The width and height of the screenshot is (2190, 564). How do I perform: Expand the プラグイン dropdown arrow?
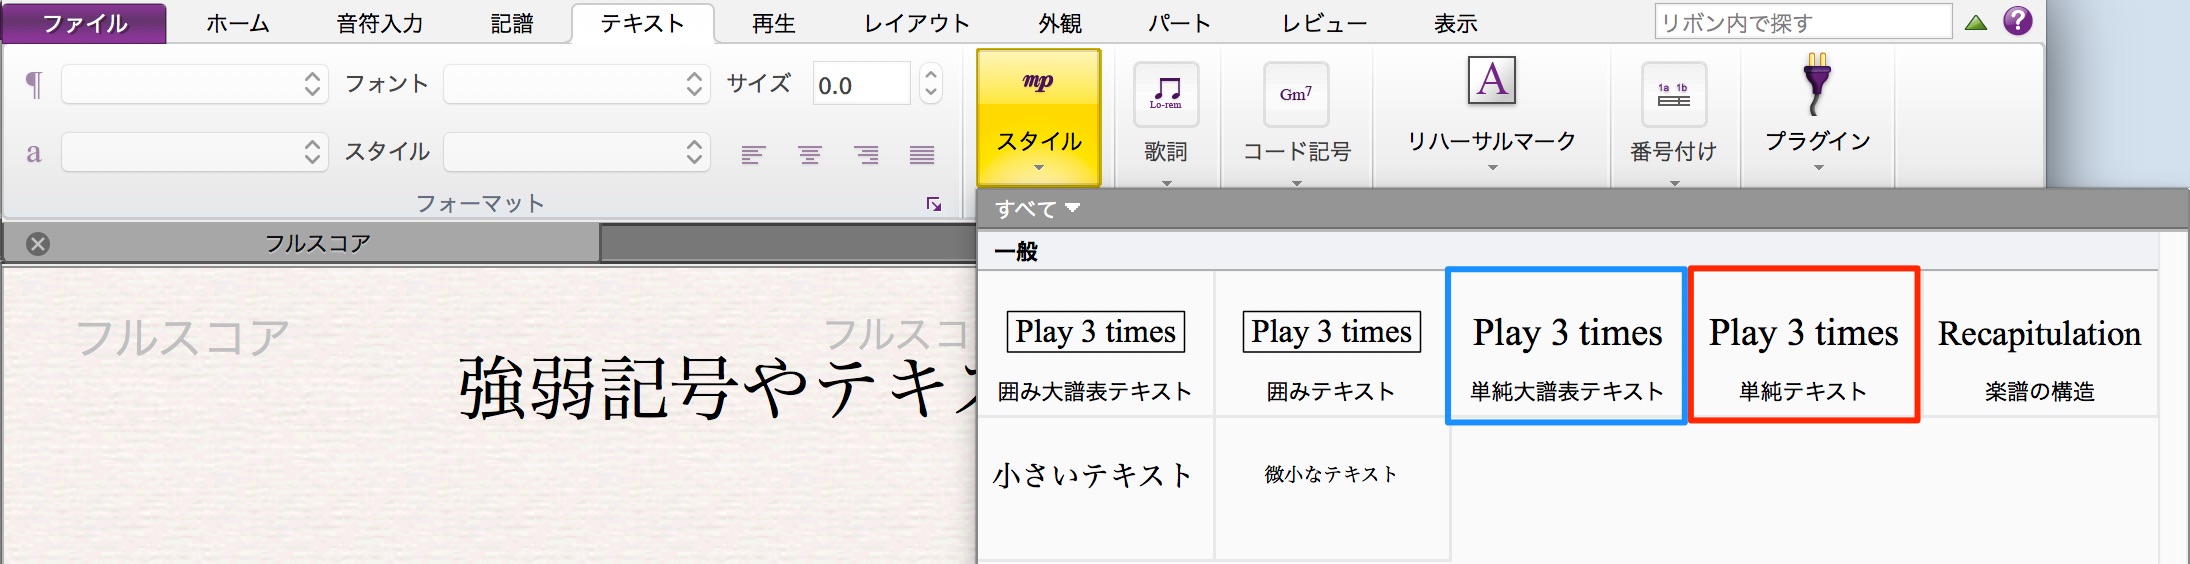[x=1818, y=168]
